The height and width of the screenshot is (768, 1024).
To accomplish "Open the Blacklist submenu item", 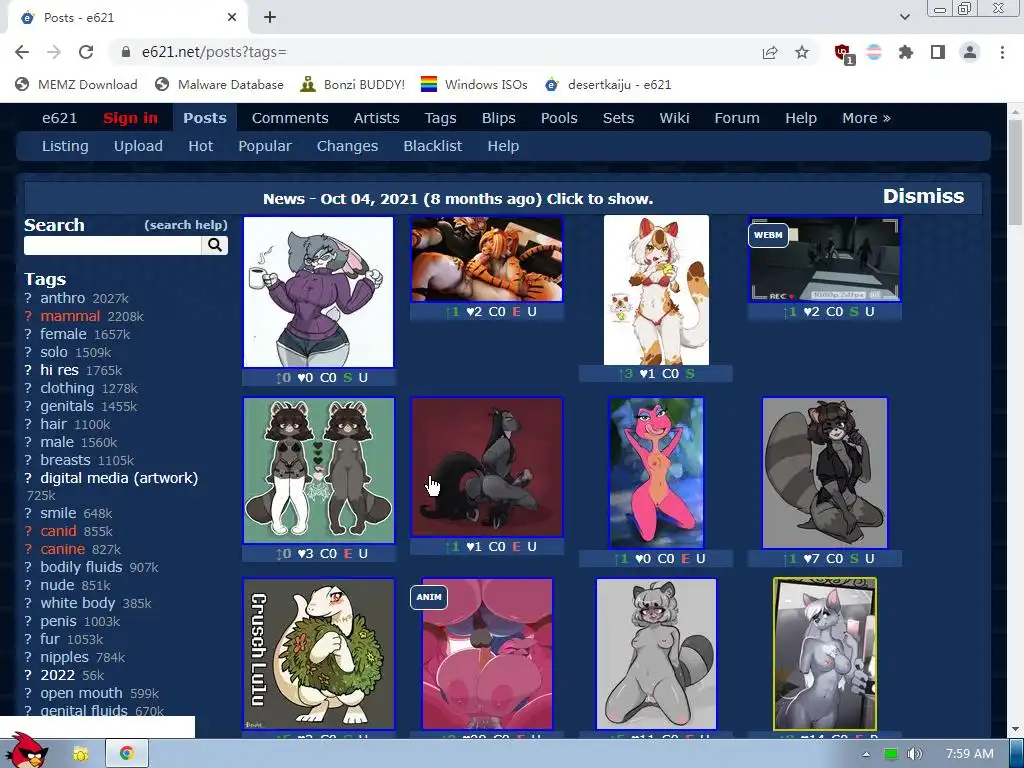I will click(x=432, y=146).
